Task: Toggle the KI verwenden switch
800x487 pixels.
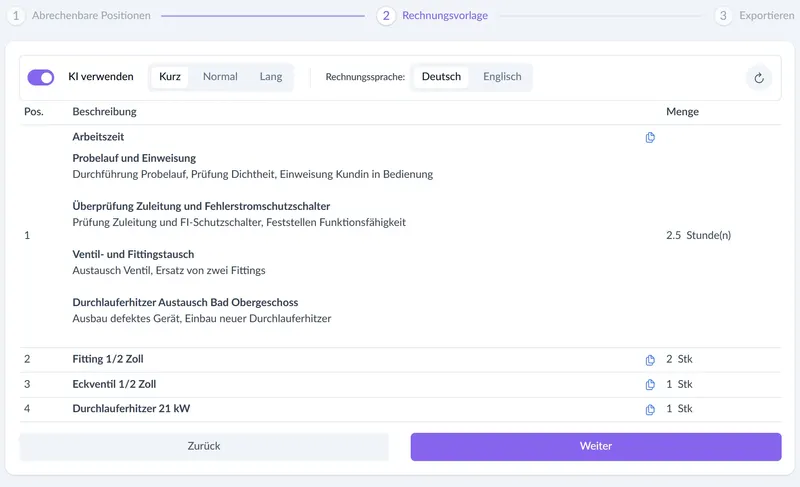Action: coord(41,78)
